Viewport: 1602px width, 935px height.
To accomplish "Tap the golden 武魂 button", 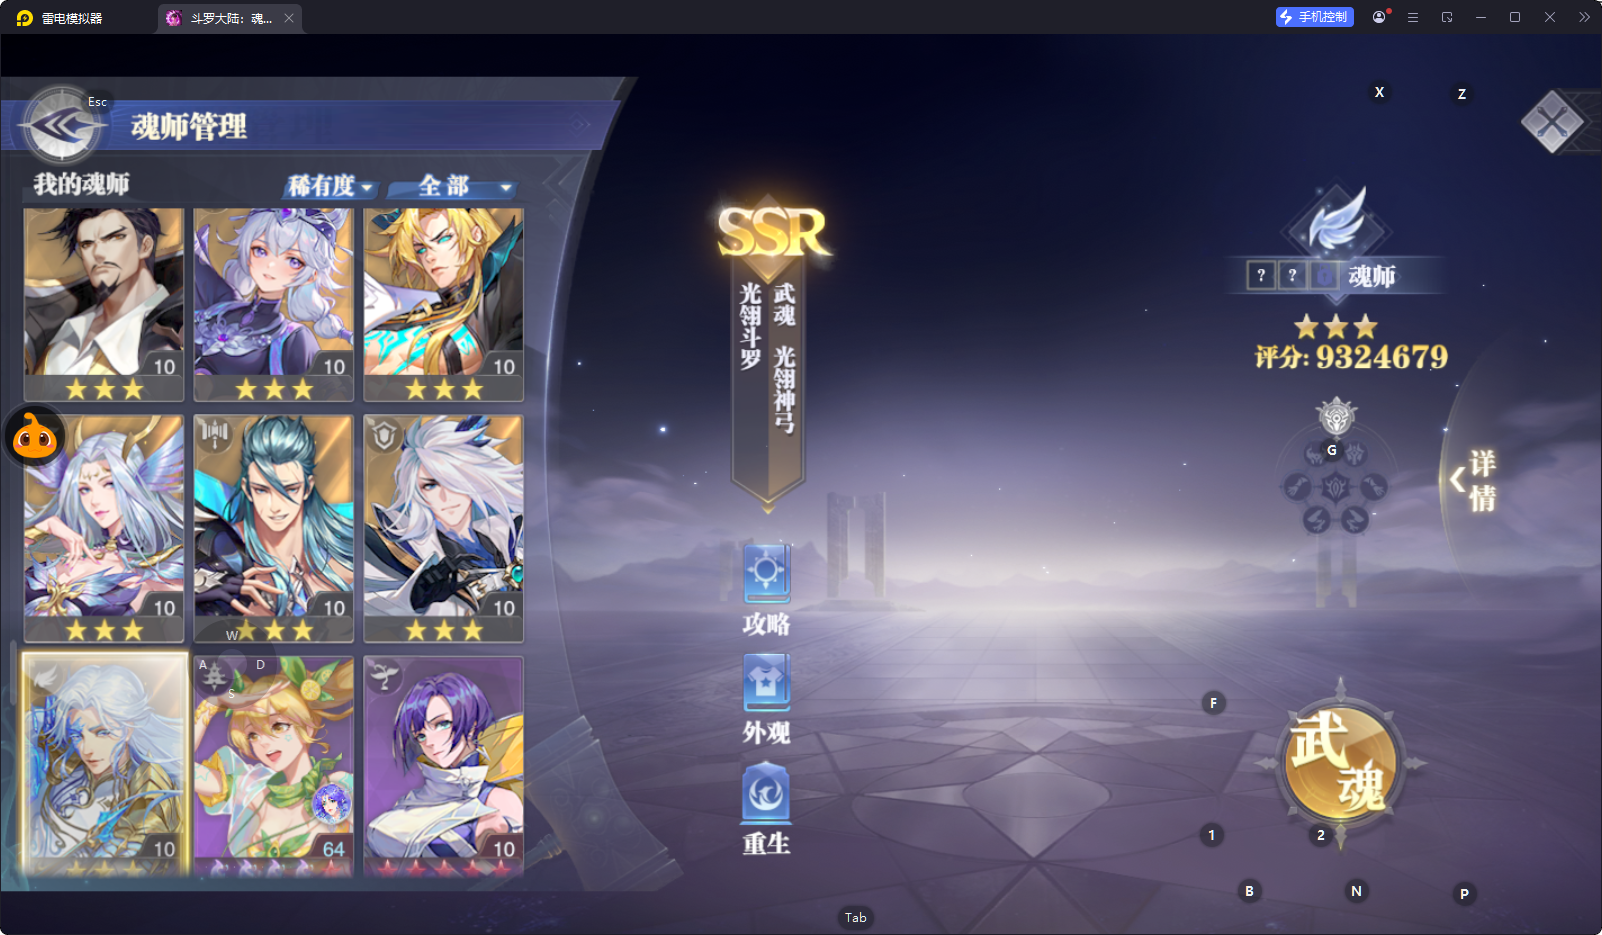I will click(1340, 763).
